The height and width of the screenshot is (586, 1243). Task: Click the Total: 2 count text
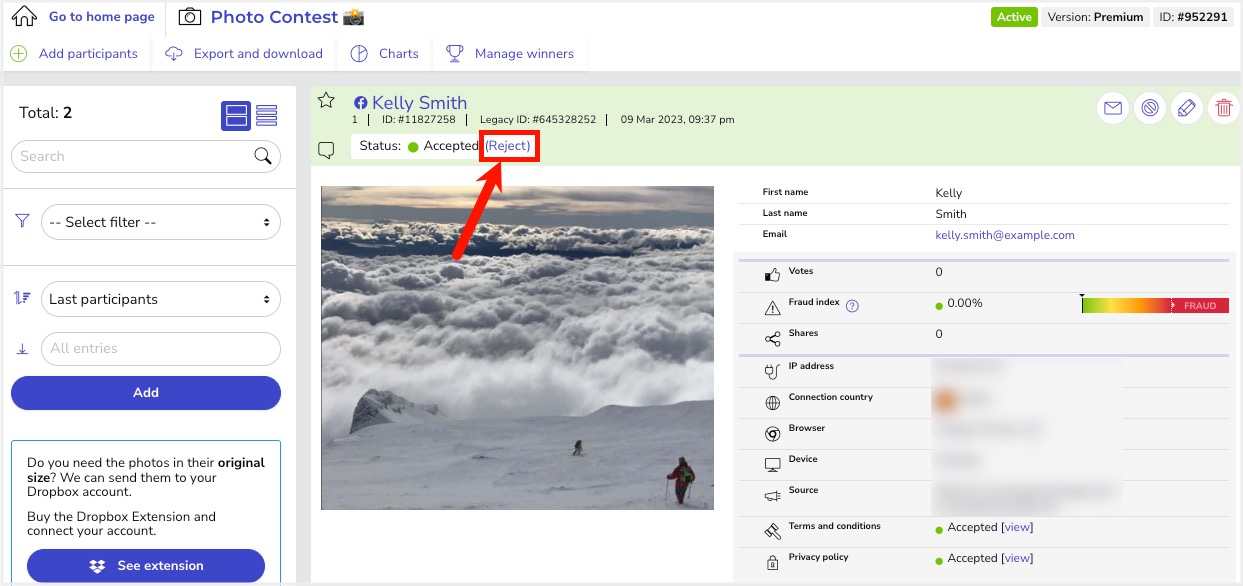coord(46,113)
